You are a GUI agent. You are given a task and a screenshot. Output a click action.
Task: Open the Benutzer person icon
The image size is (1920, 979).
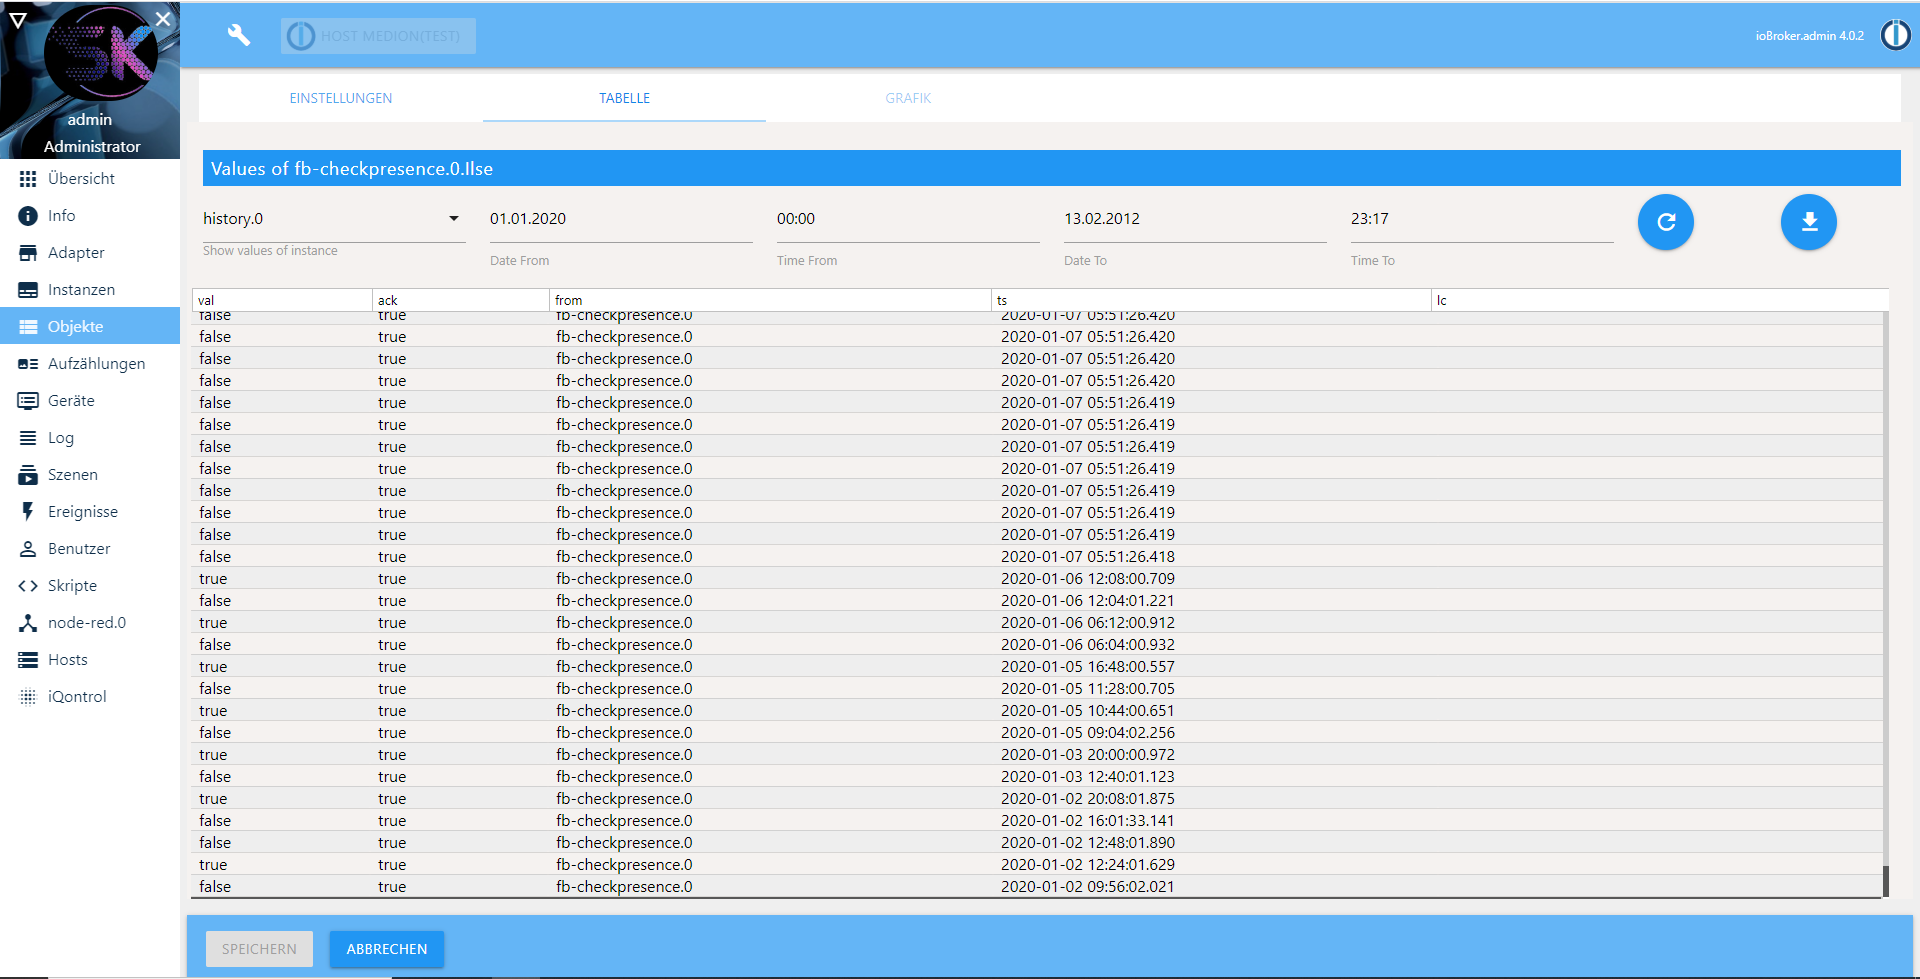[28, 549]
